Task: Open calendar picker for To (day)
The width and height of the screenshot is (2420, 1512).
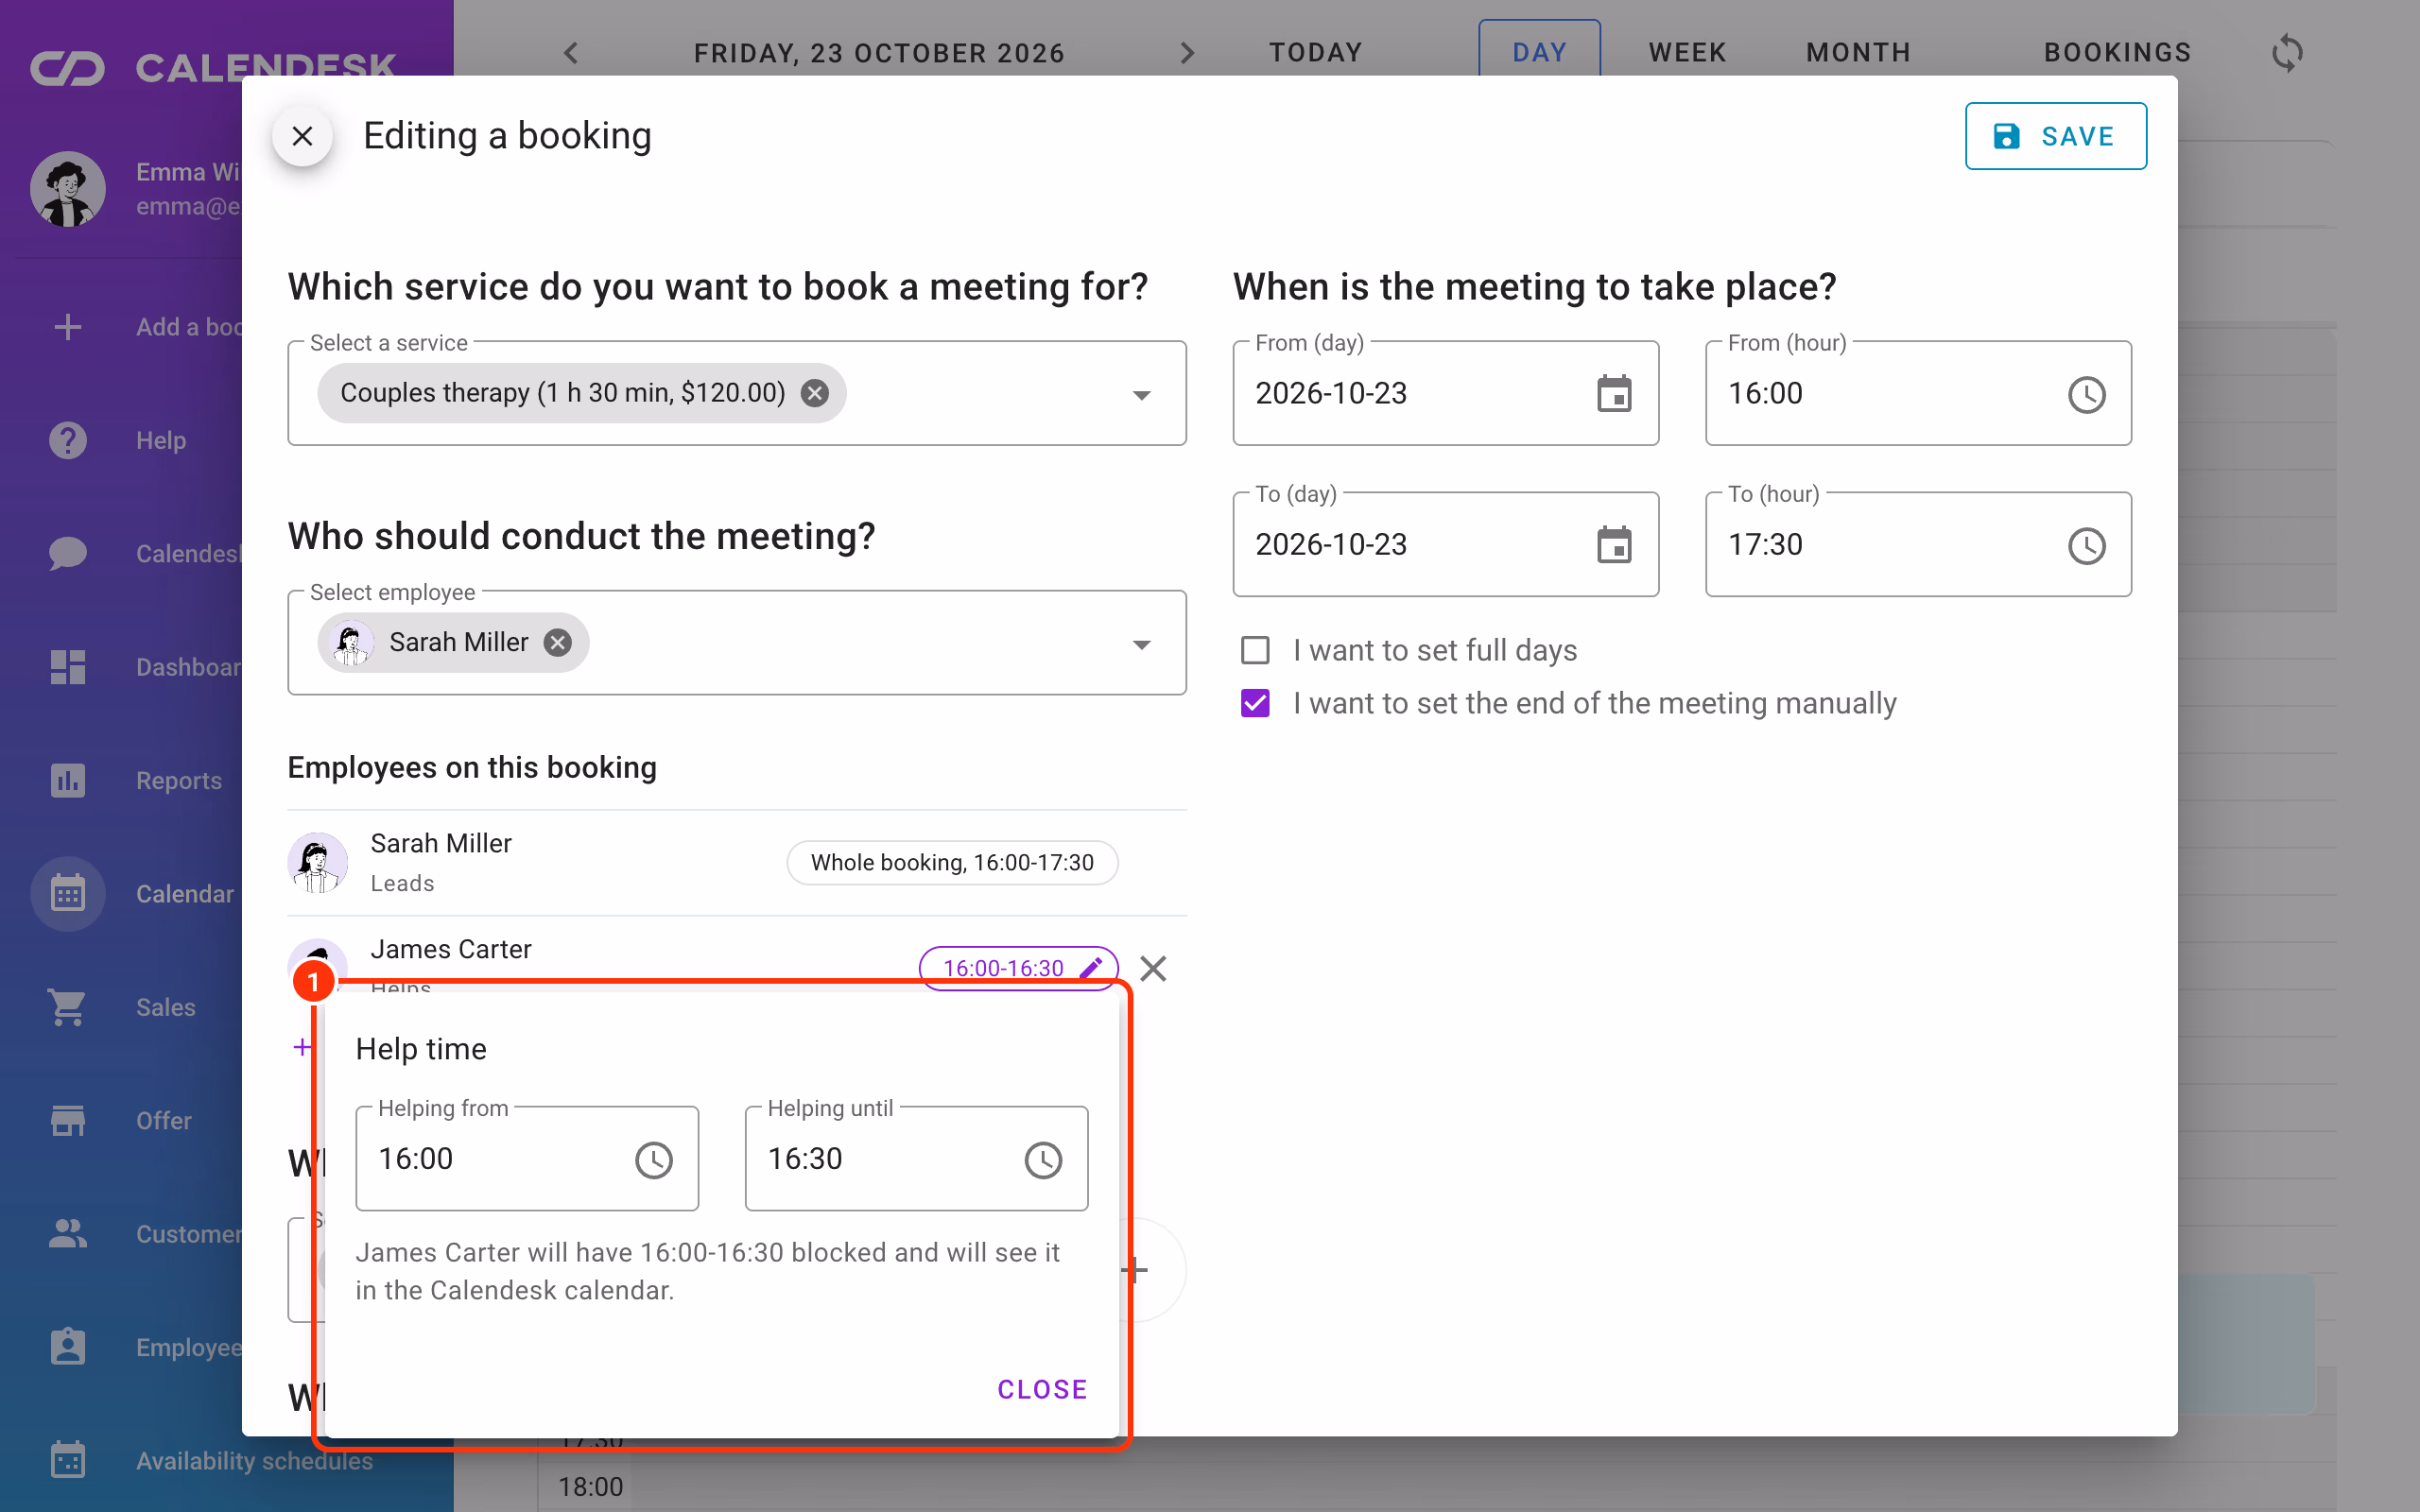Action: point(1614,545)
